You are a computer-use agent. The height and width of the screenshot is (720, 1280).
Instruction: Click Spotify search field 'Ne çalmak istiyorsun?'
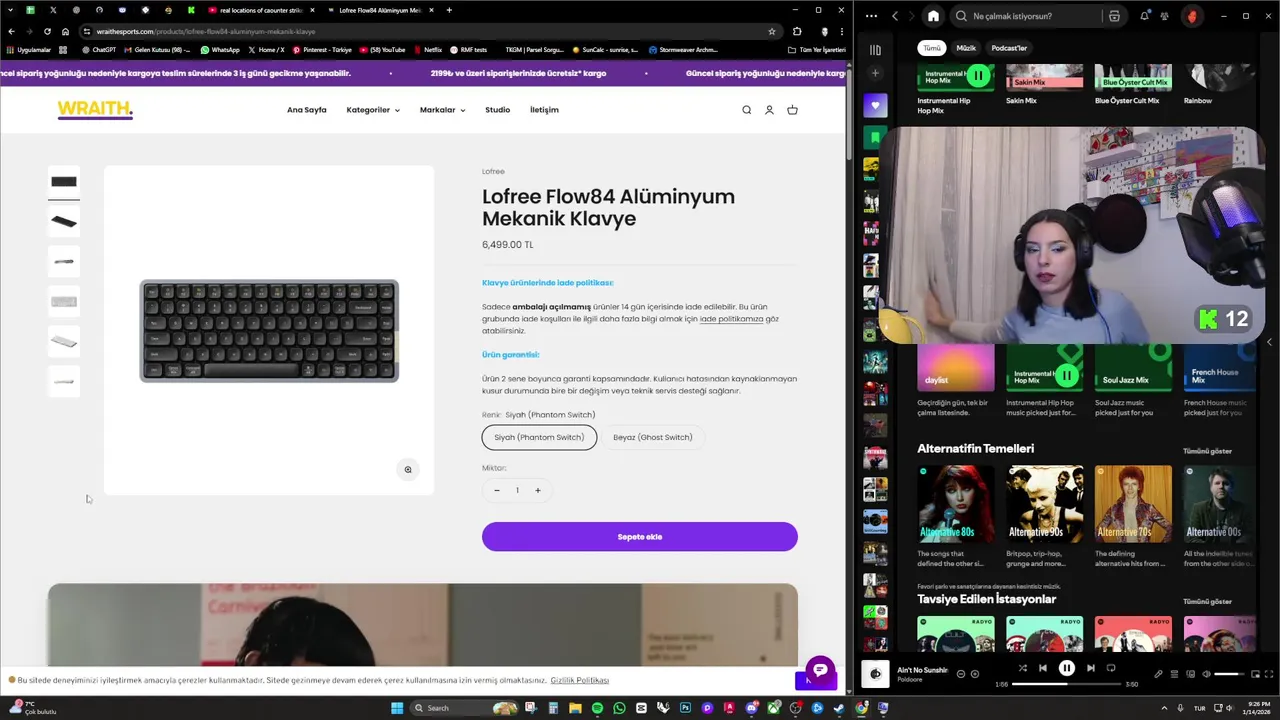tap(1025, 16)
